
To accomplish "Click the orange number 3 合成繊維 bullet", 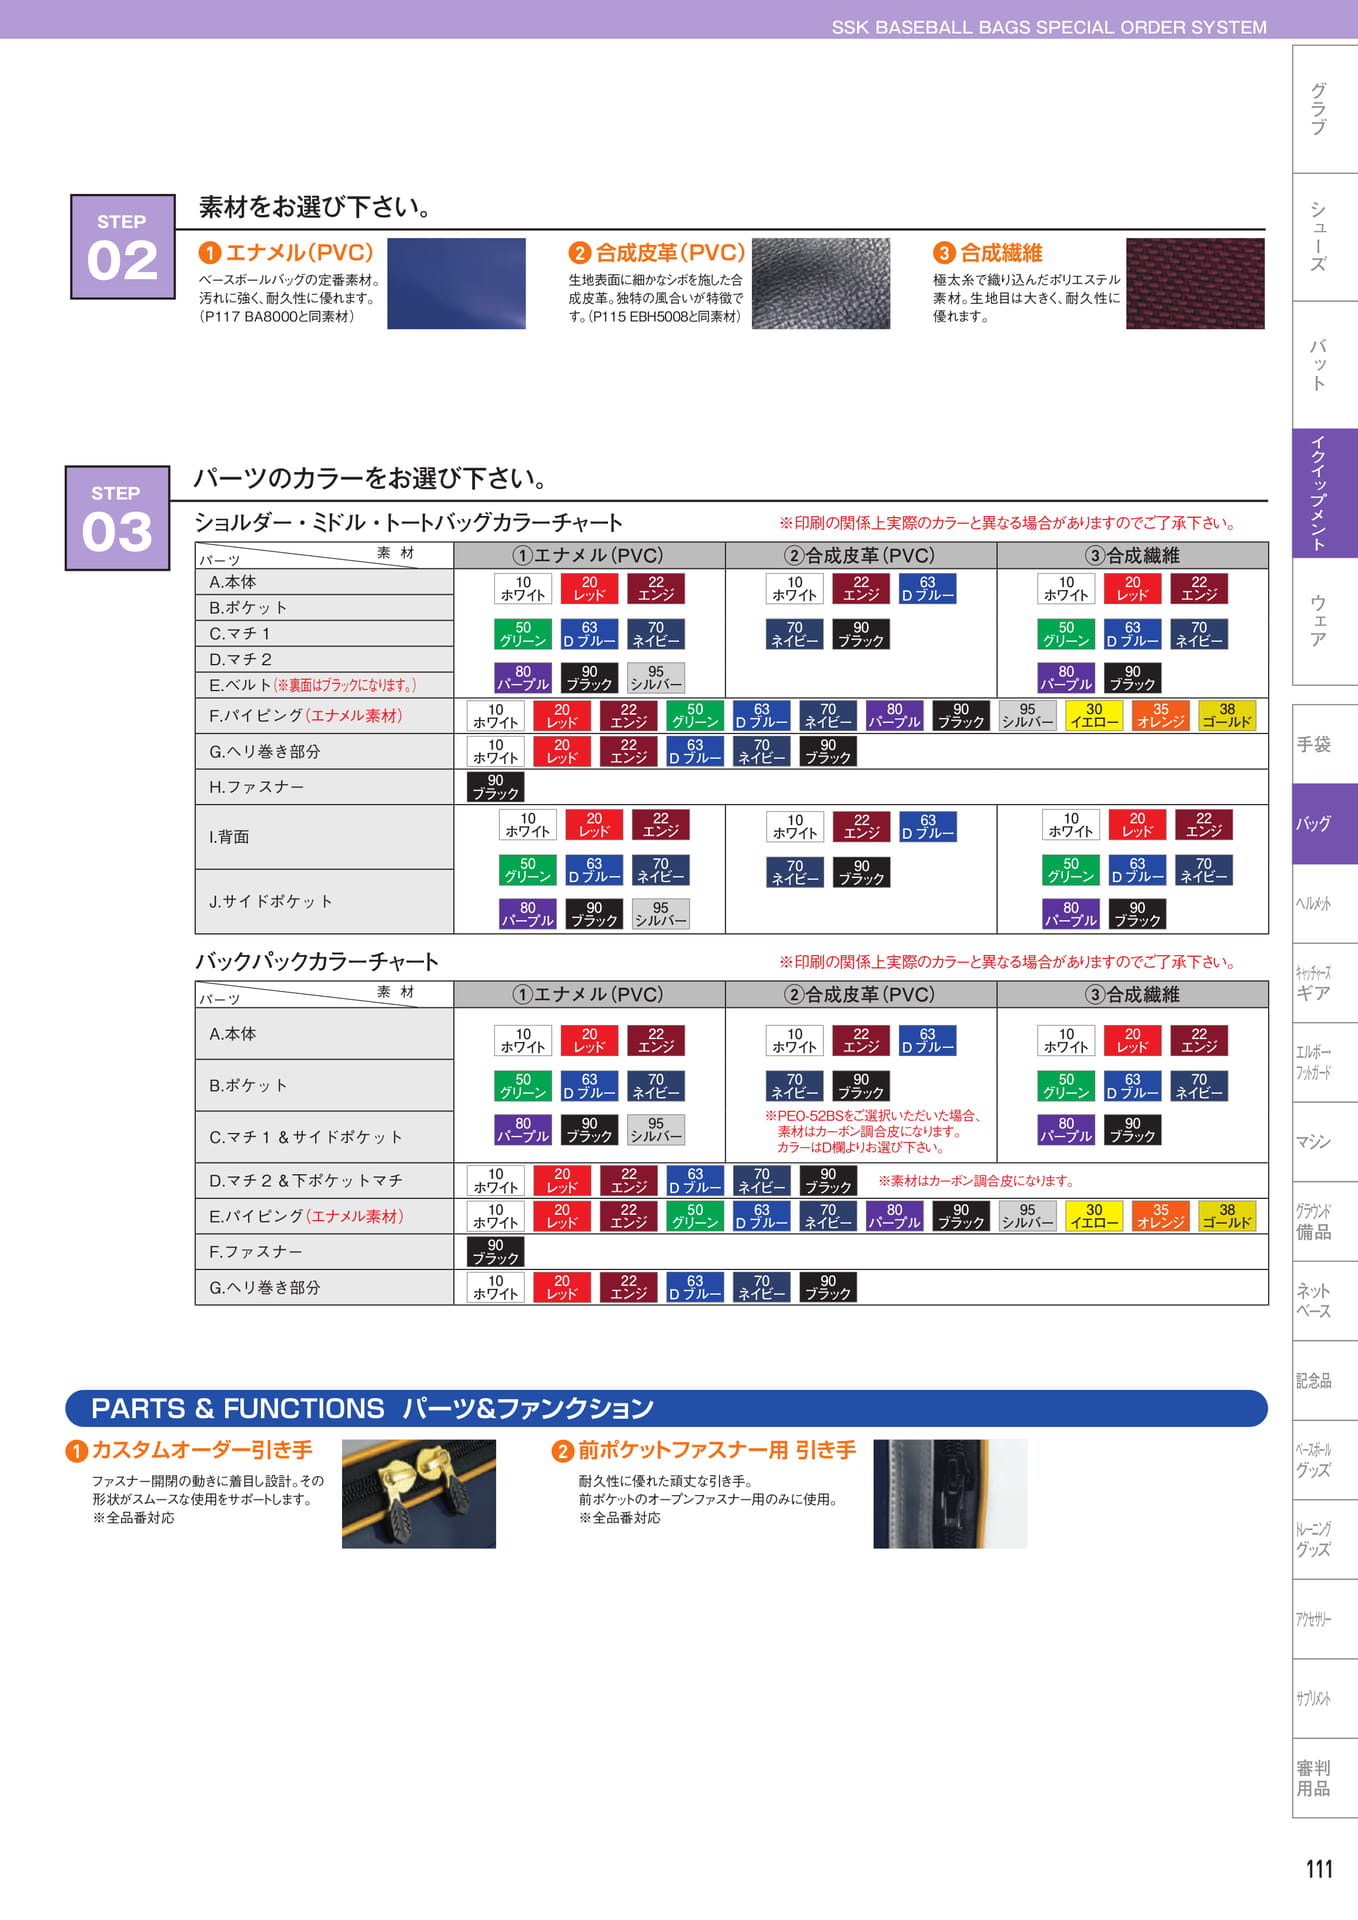I will click(944, 253).
